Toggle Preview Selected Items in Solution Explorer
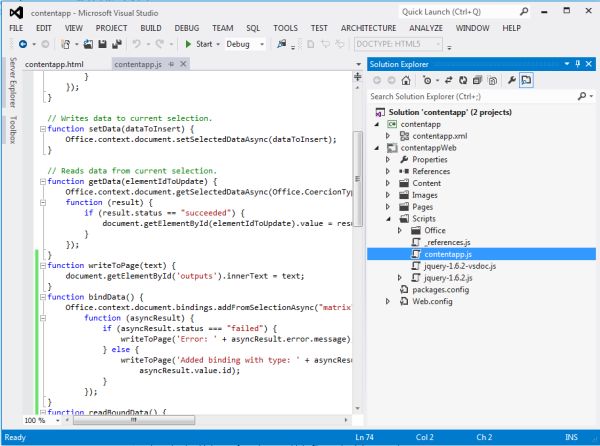The image size is (600, 446). [x=527, y=80]
